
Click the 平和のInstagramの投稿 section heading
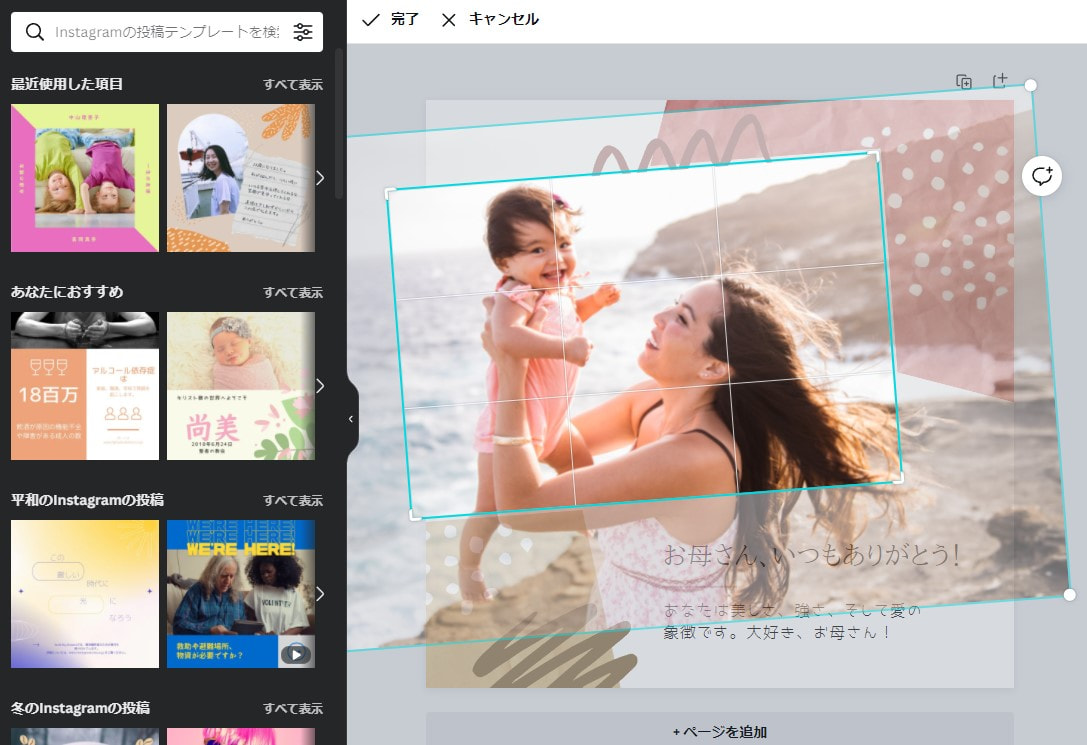[87, 500]
